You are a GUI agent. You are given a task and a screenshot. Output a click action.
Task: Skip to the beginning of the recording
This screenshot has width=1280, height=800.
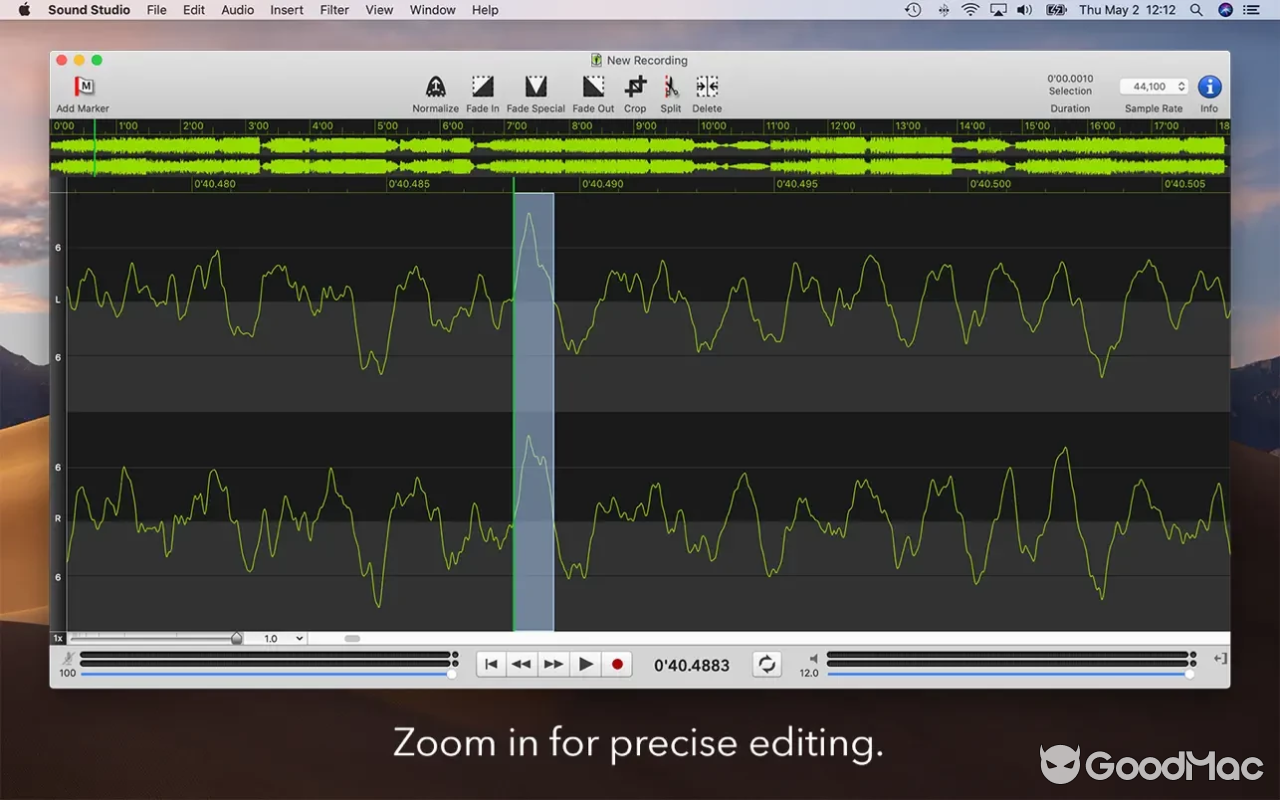[491, 663]
